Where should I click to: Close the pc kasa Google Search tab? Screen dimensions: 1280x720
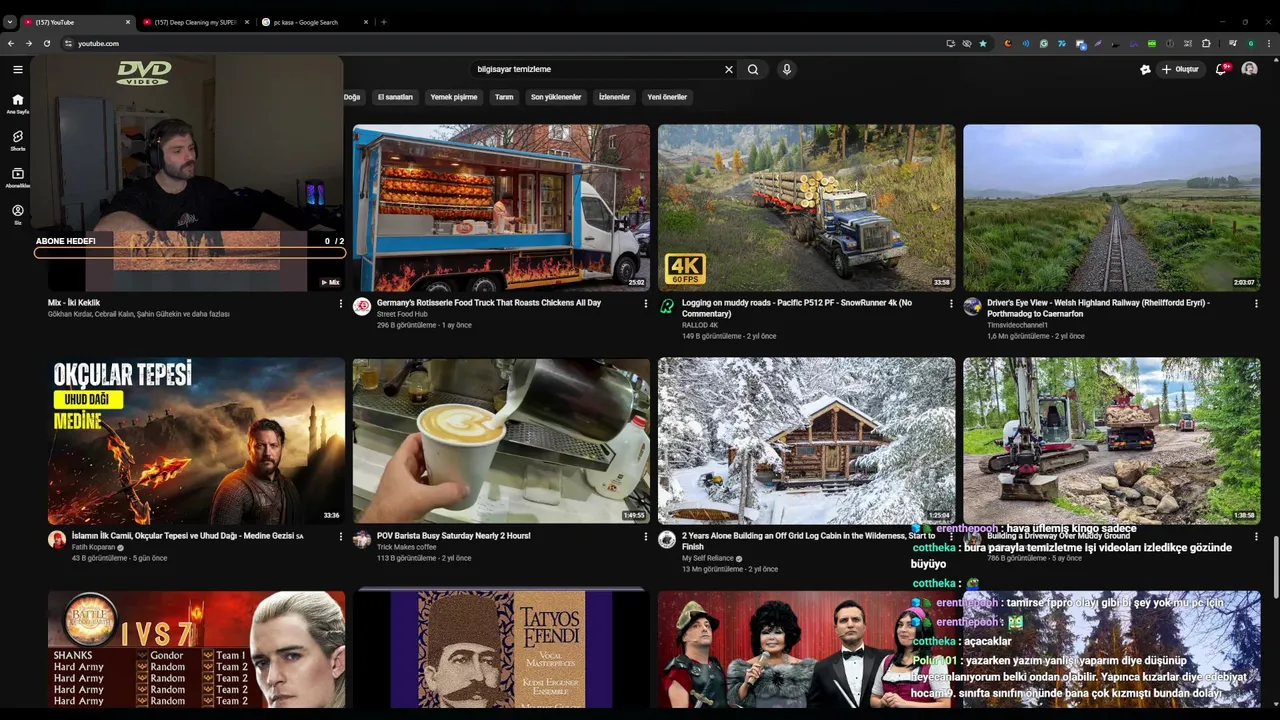coord(365,22)
